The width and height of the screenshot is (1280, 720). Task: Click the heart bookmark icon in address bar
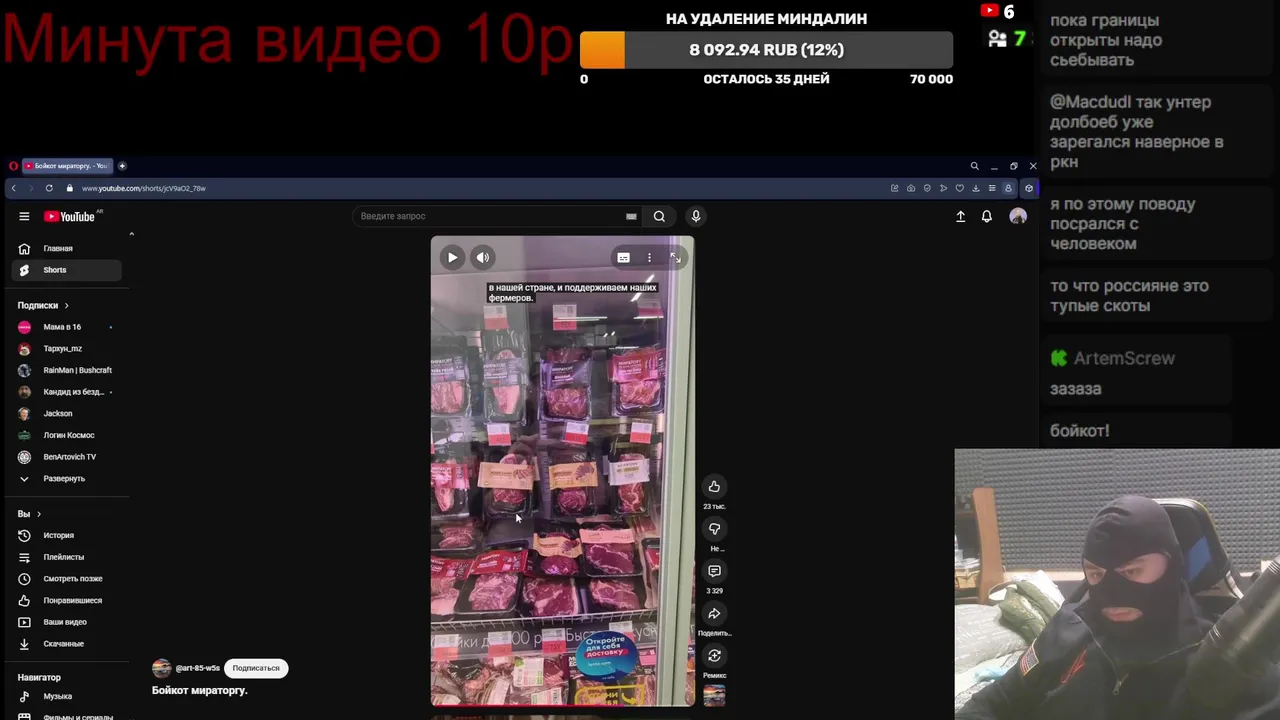click(x=960, y=188)
